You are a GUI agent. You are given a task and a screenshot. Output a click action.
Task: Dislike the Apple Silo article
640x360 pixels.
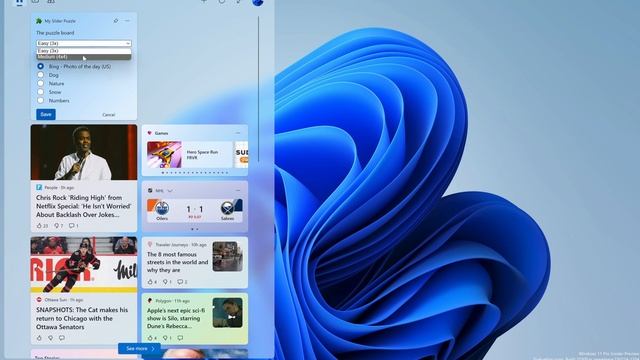click(165, 338)
